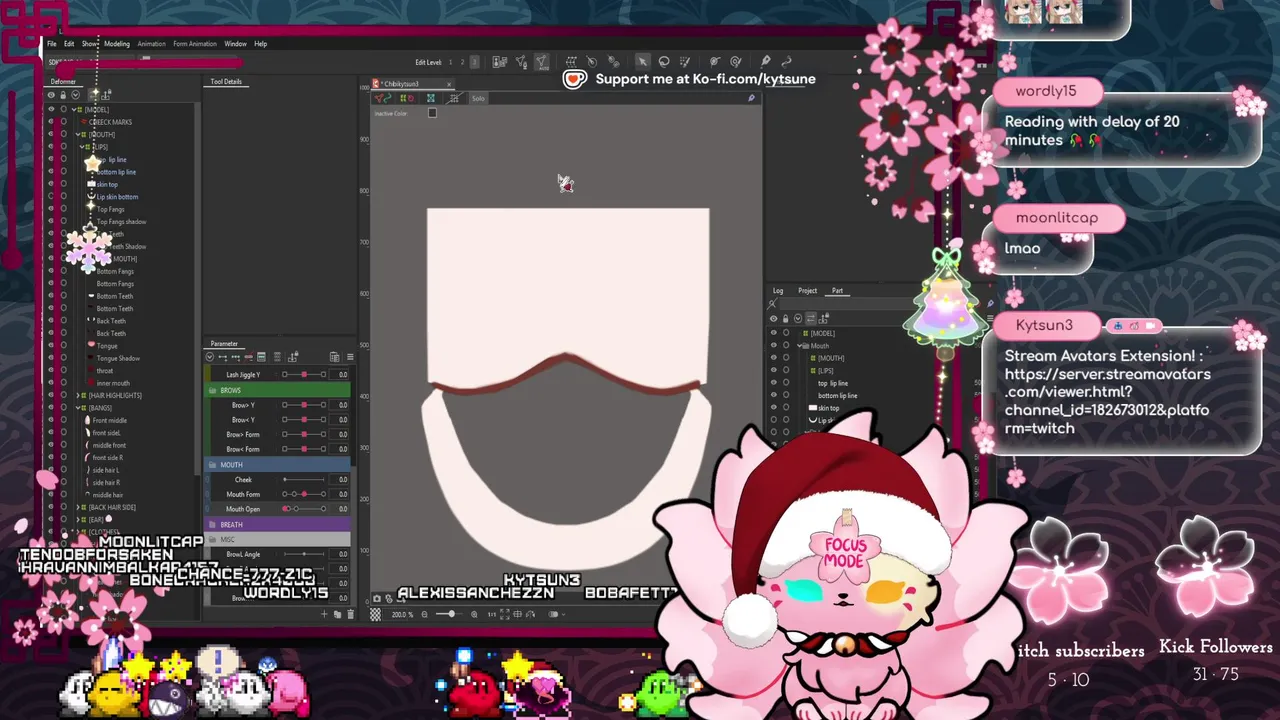Click the zoom out magnifier icon

pos(425,614)
